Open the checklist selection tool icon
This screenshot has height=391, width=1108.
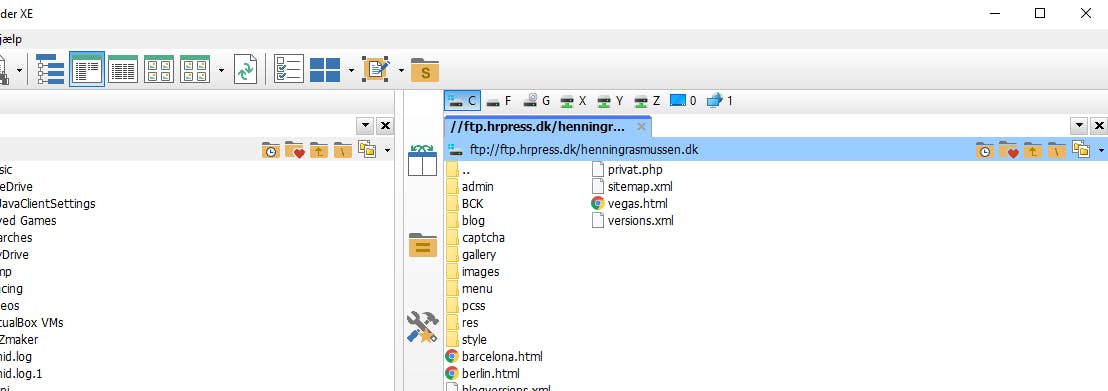(x=288, y=69)
